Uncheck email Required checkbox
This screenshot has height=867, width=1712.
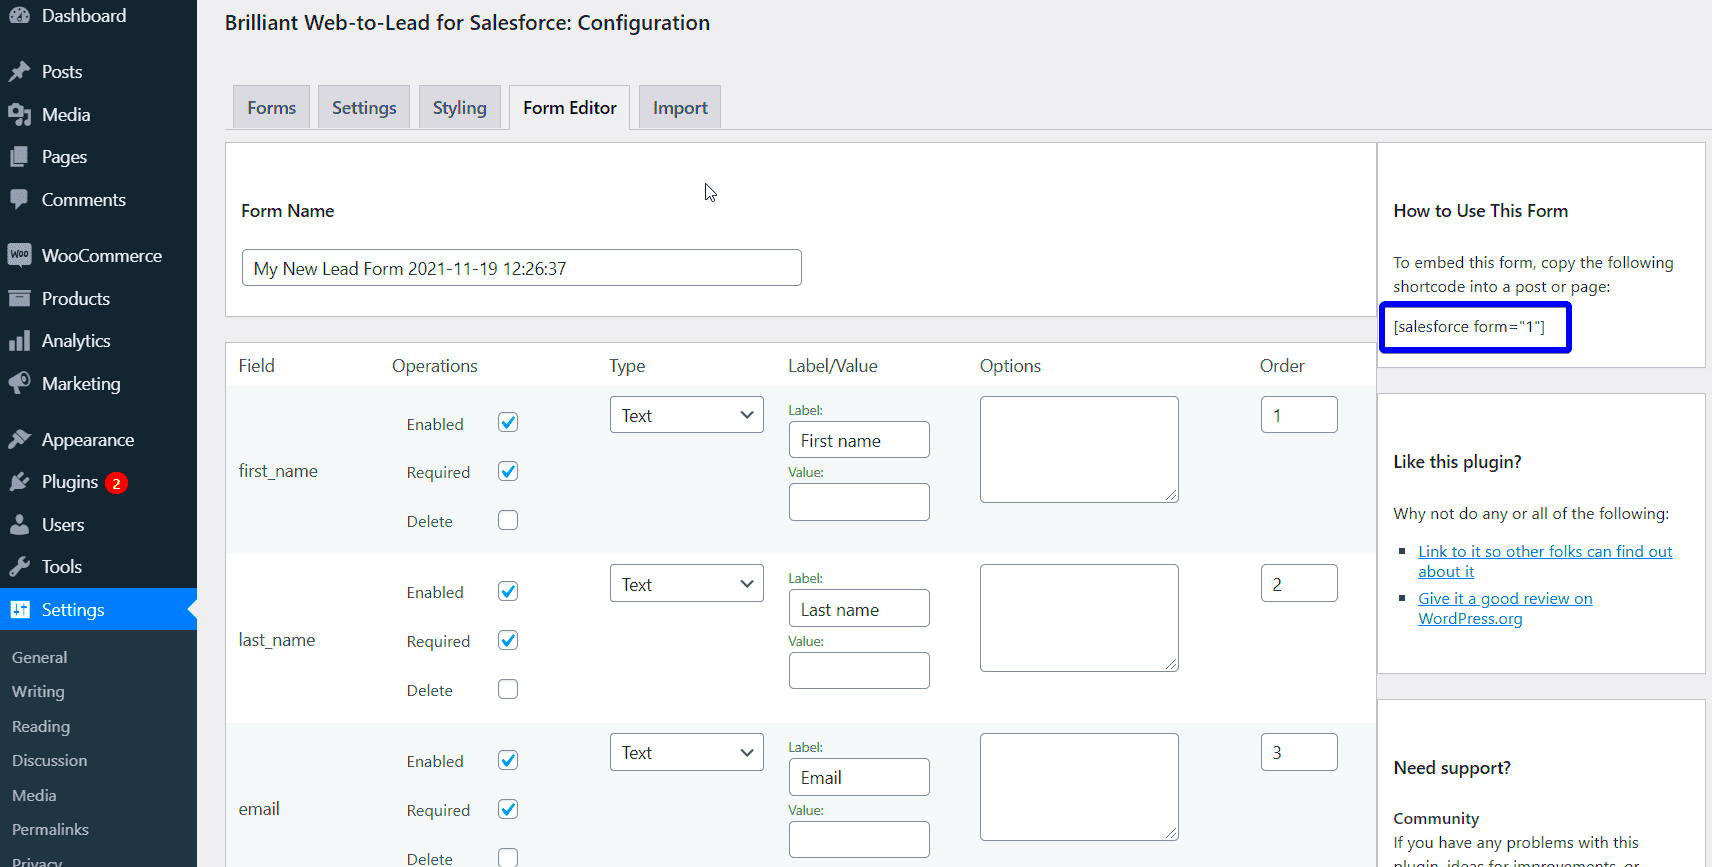[508, 809]
